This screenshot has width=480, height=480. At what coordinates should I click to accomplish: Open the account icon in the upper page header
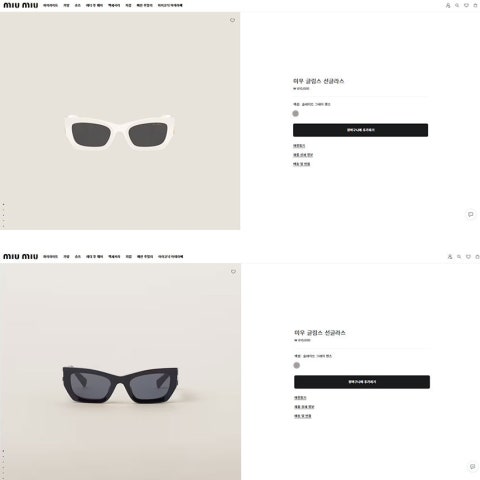[x=448, y=5]
